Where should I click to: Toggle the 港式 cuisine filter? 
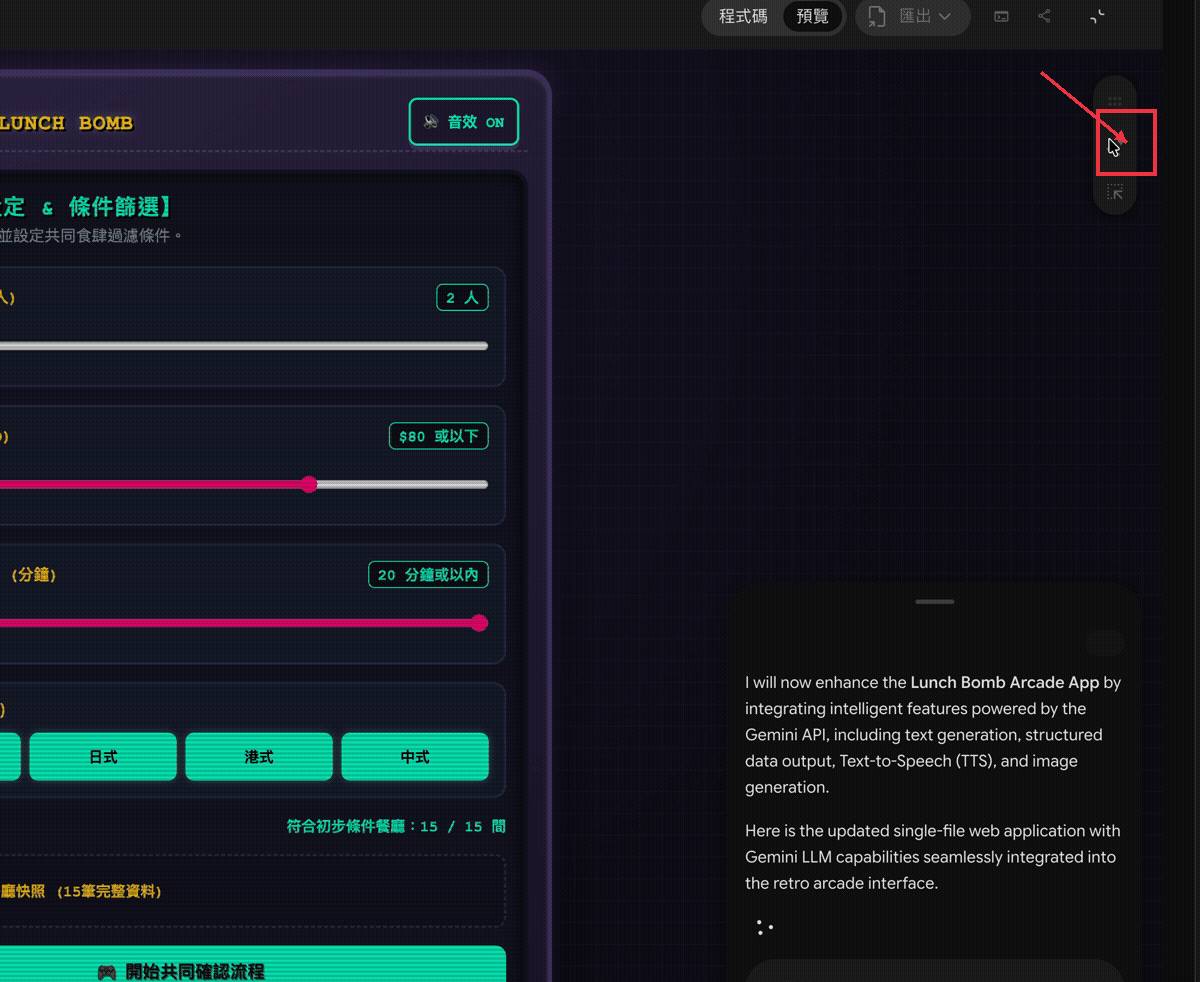pyautogui.click(x=259, y=757)
